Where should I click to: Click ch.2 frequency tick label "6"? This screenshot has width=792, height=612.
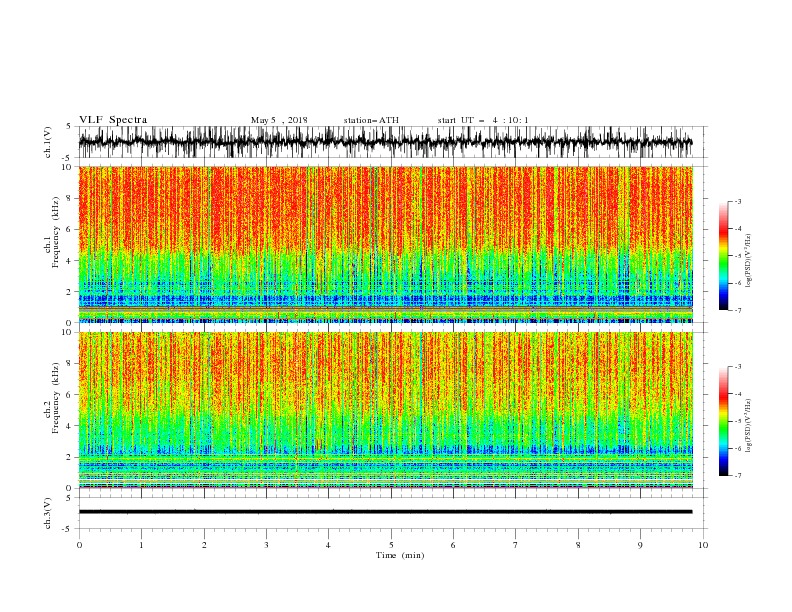(x=69, y=395)
